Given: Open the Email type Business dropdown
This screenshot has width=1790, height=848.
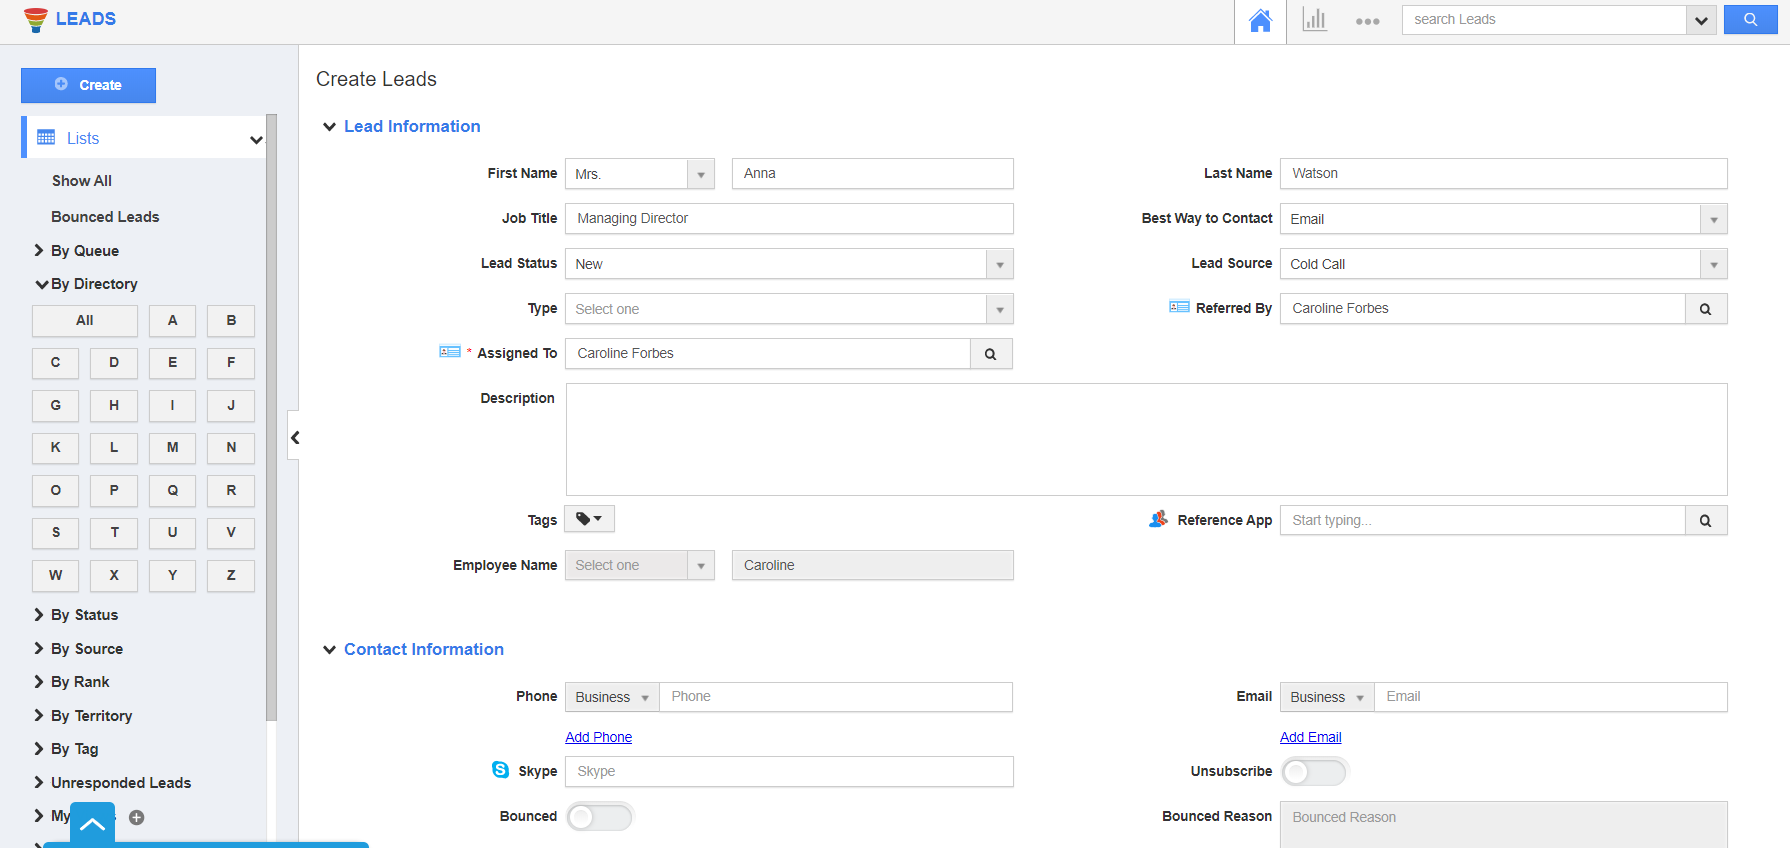Looking at the screenshot, I should click(x=1327, y=697).
